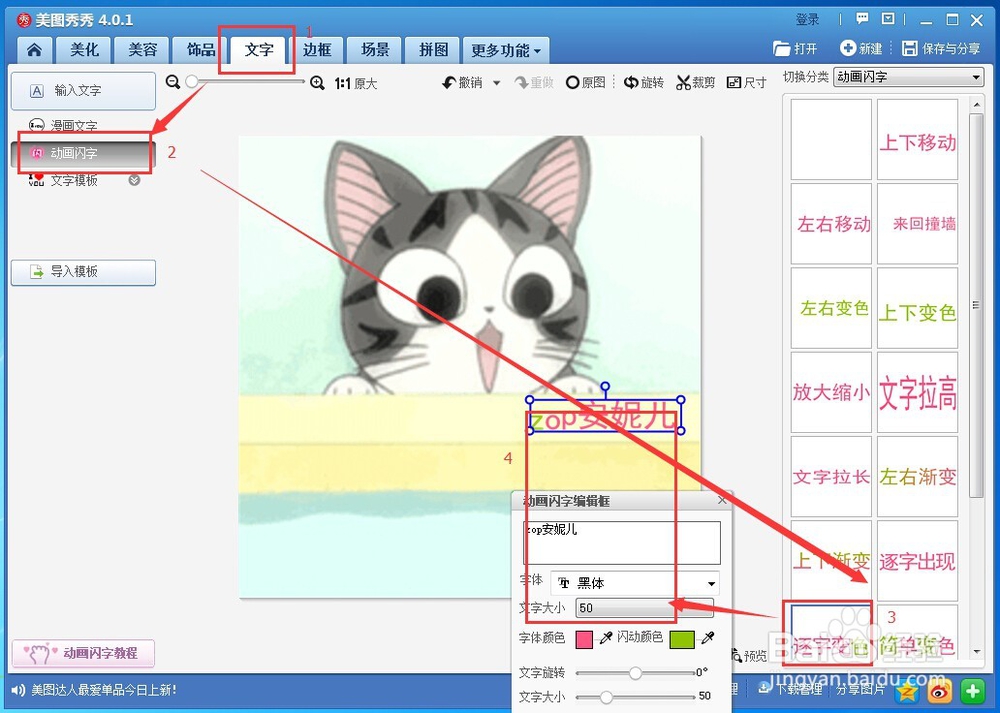The height and width of the screenshot is (713, 1000).
Task: Select the 左右移动 animation thumbnail
Action: pos(831,224)
